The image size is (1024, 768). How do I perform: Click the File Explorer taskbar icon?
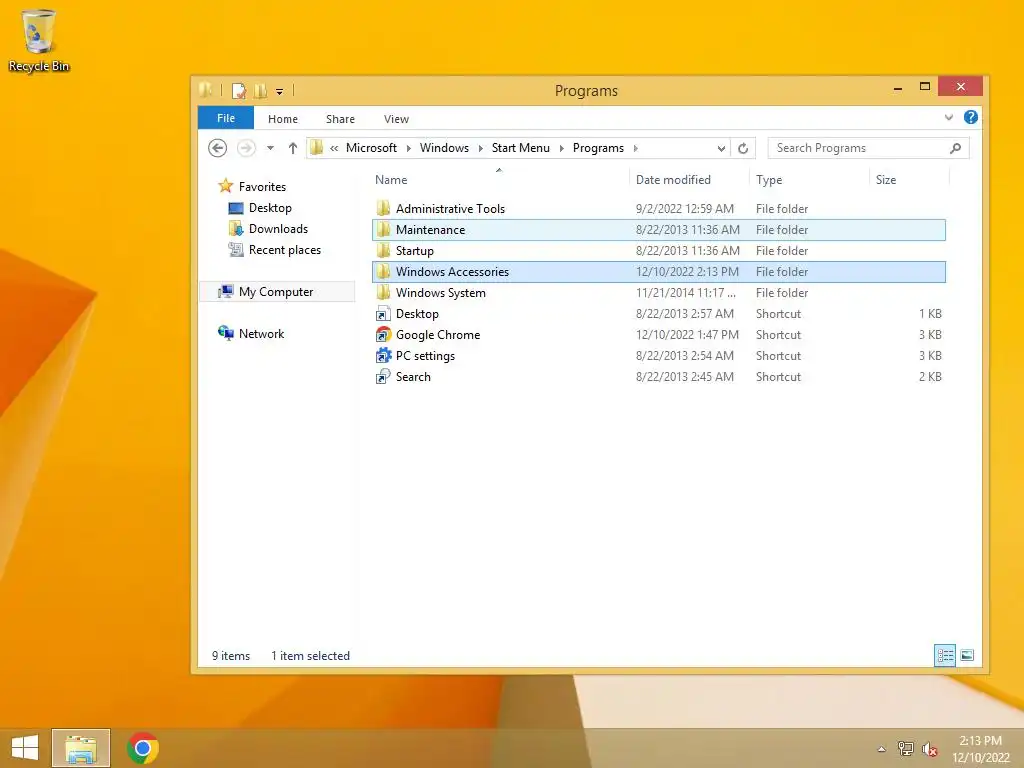coord(81,748)
